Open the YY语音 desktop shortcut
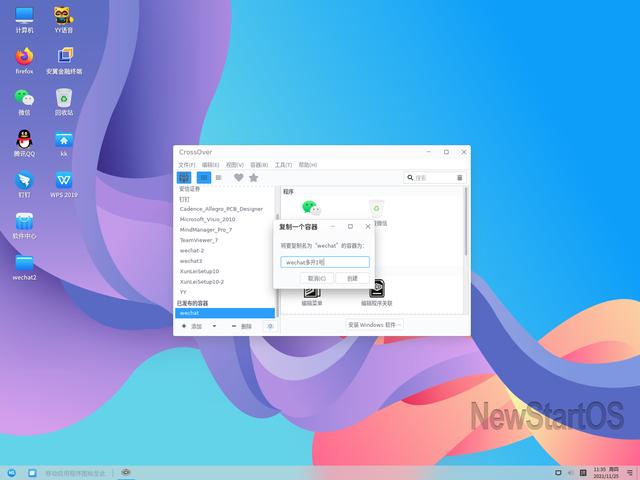 click(x=63, y=16)
